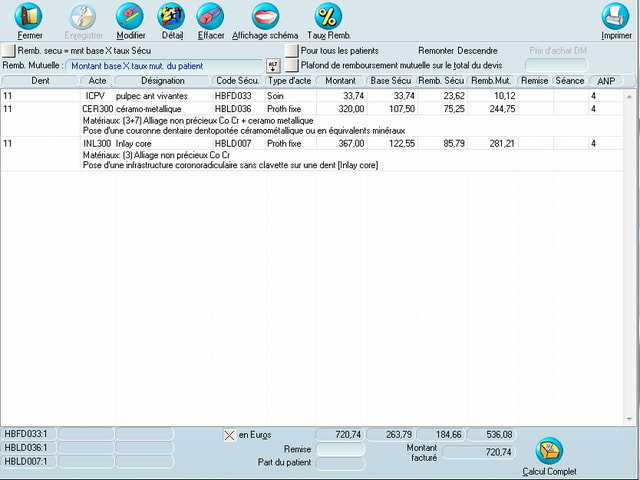Click the Modifier toolbar icon

pyautogui.click(x=131, y=16)
